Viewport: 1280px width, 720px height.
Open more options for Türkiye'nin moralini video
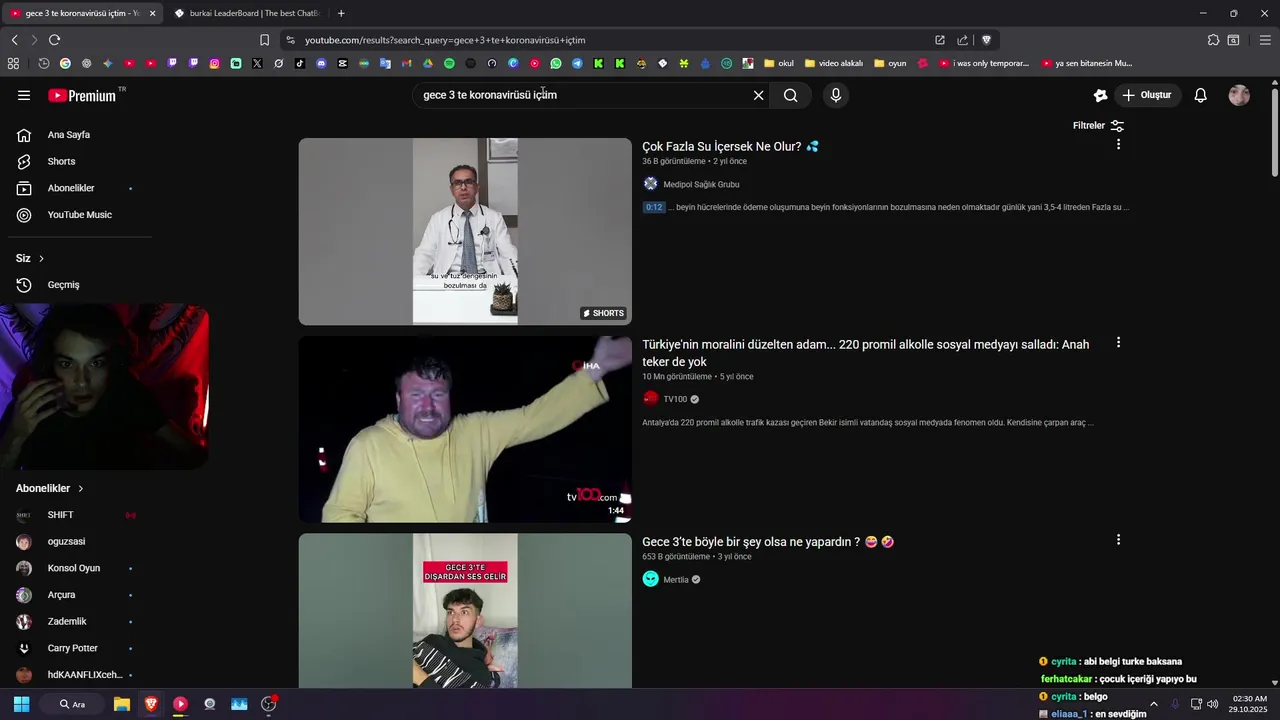coord(1118,342)
